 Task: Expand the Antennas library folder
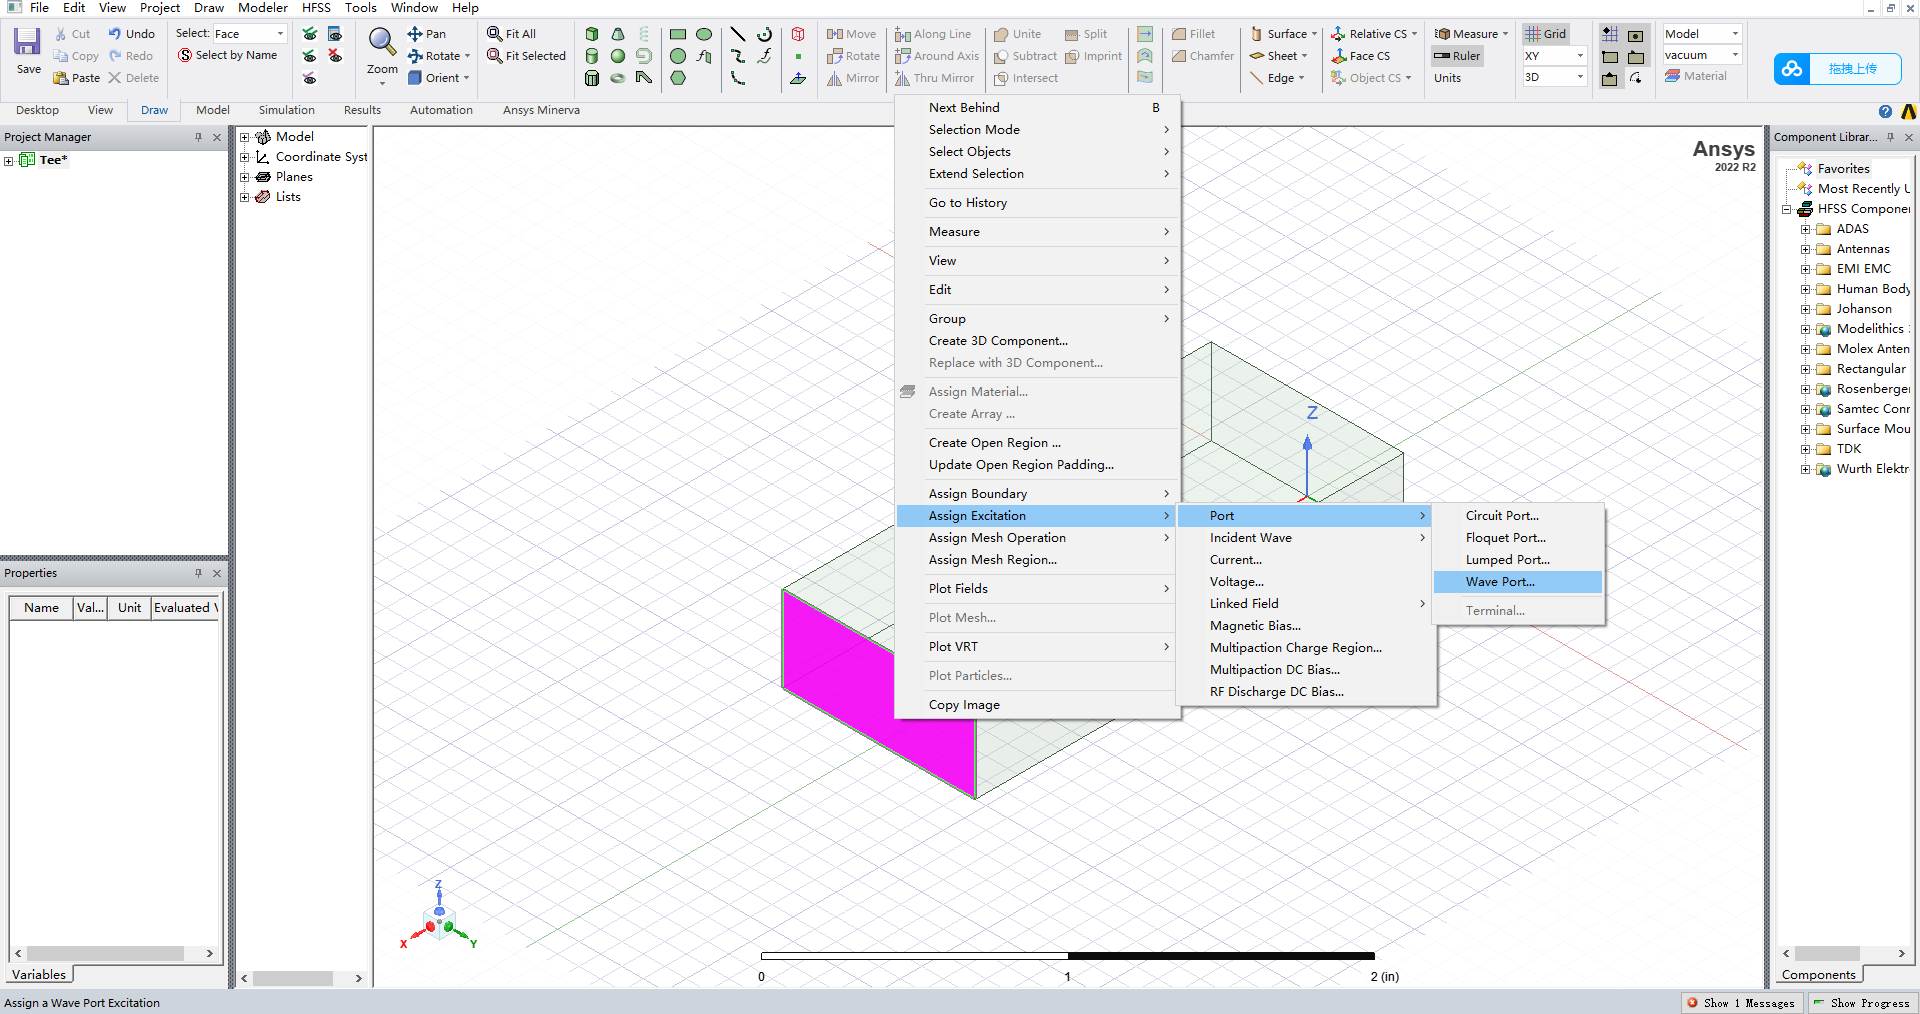tap(1805, 249)
